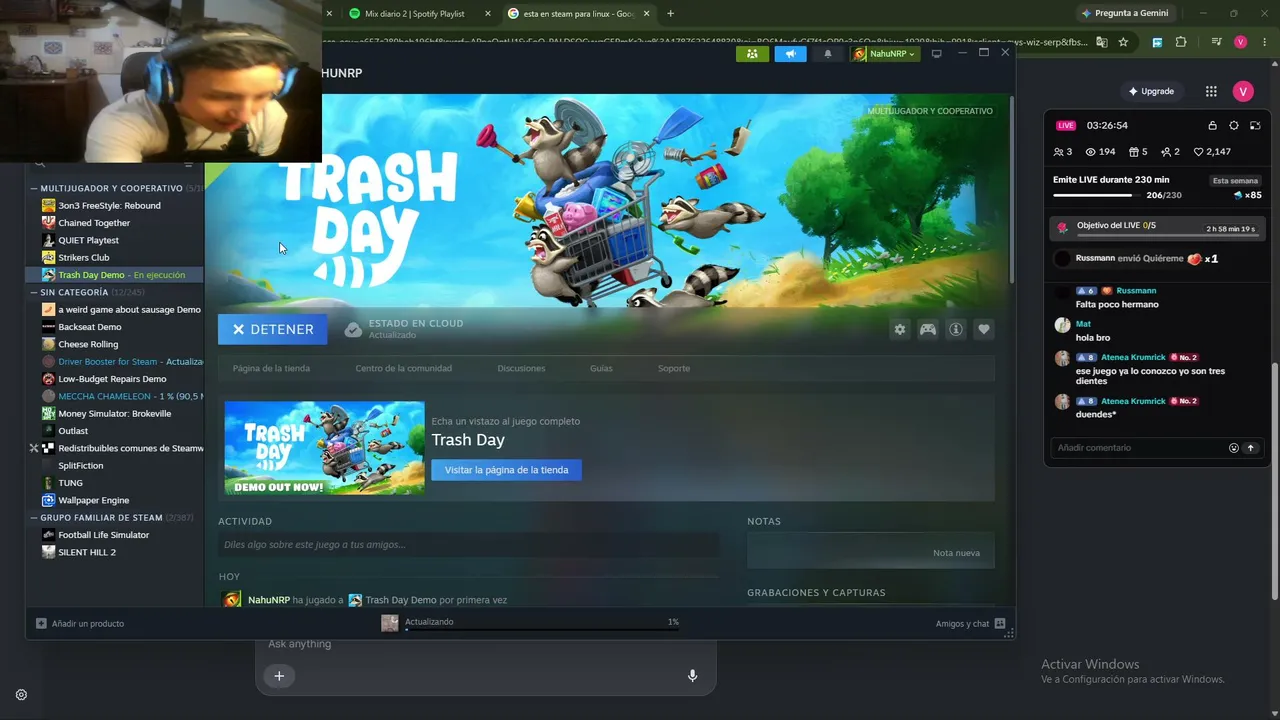Switch to esta en steam para linux tab
1280x720 pixels.
click(x=578, y=13)
